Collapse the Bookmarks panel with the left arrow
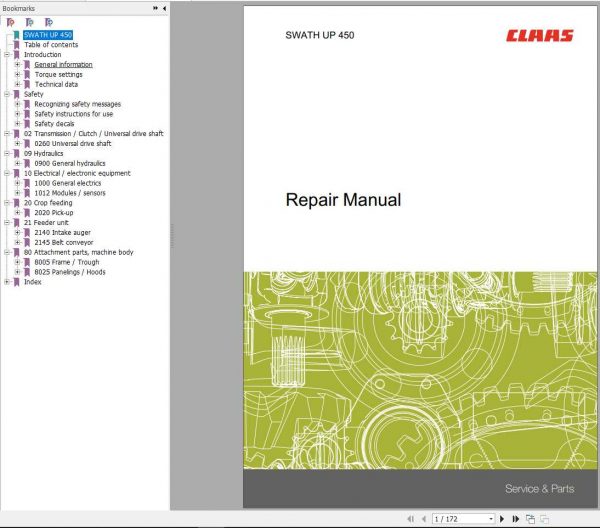The height and width of the screenshot is (528, 600). [165, 8]
